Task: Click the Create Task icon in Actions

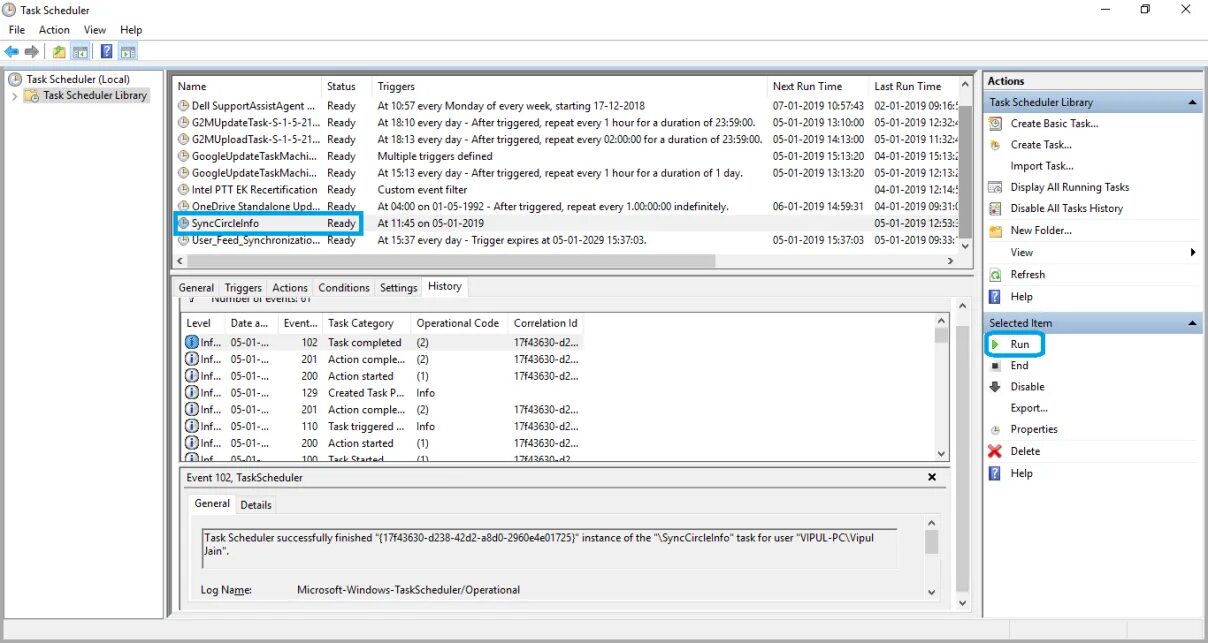Action: coord(995,145)
